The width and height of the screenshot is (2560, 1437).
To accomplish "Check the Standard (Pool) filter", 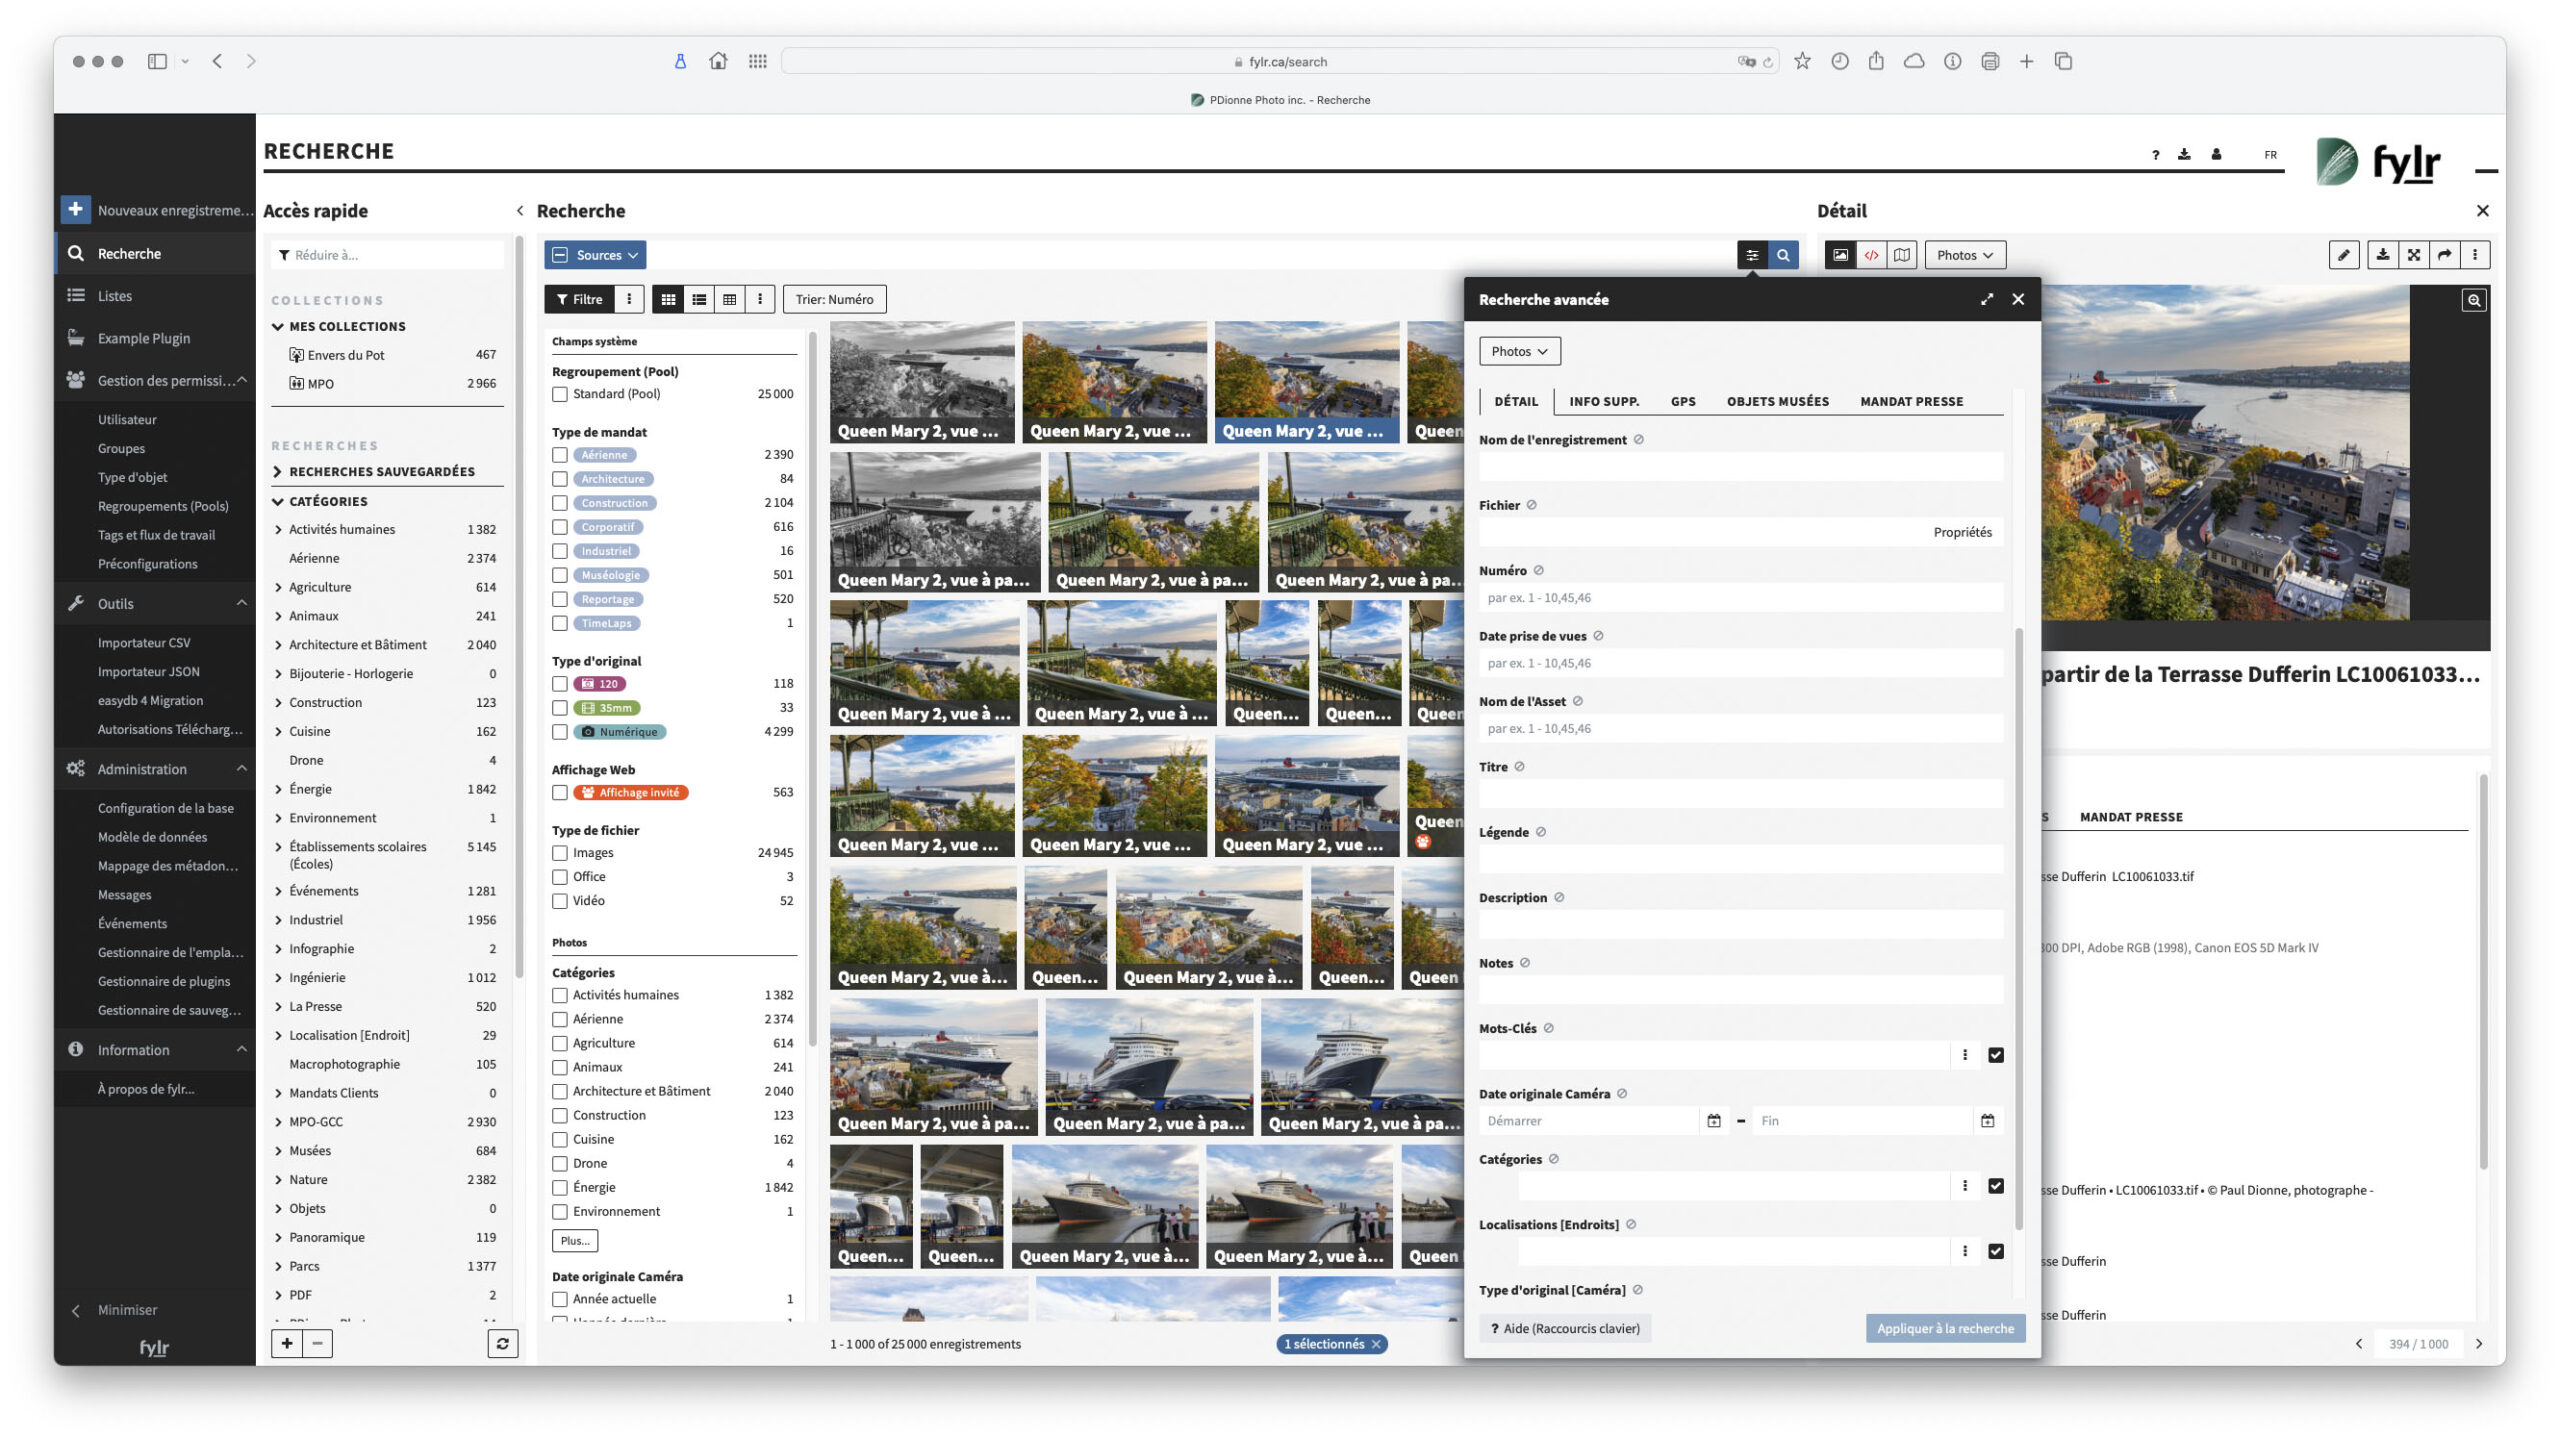I will [560, 394].
